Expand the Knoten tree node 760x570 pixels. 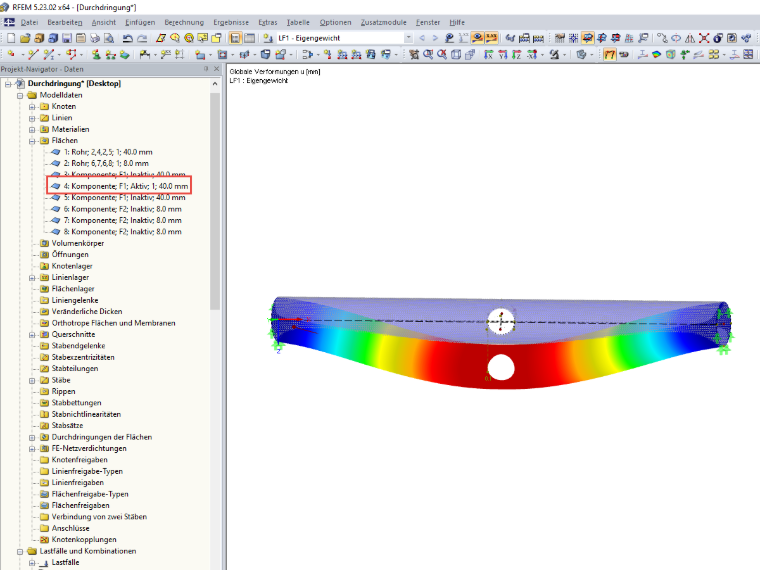tap(32, 107)
